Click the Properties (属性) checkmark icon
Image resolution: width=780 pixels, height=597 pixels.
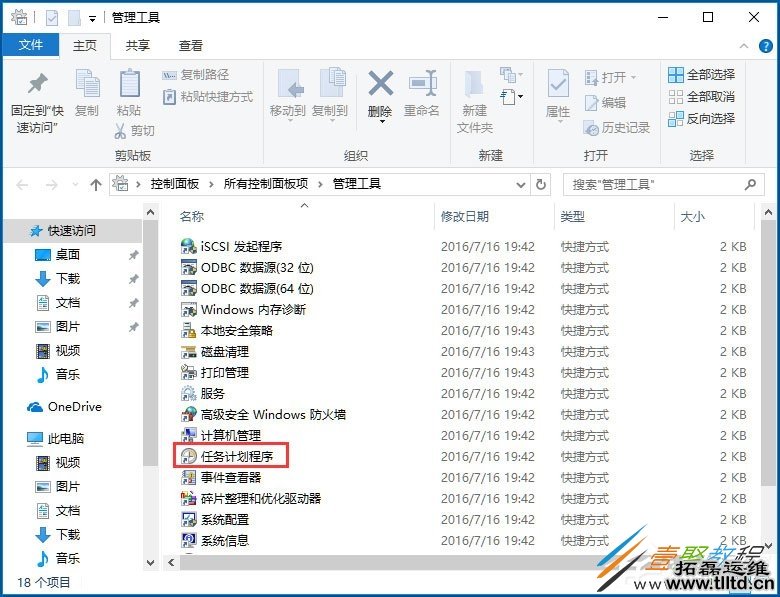[558, 83]
